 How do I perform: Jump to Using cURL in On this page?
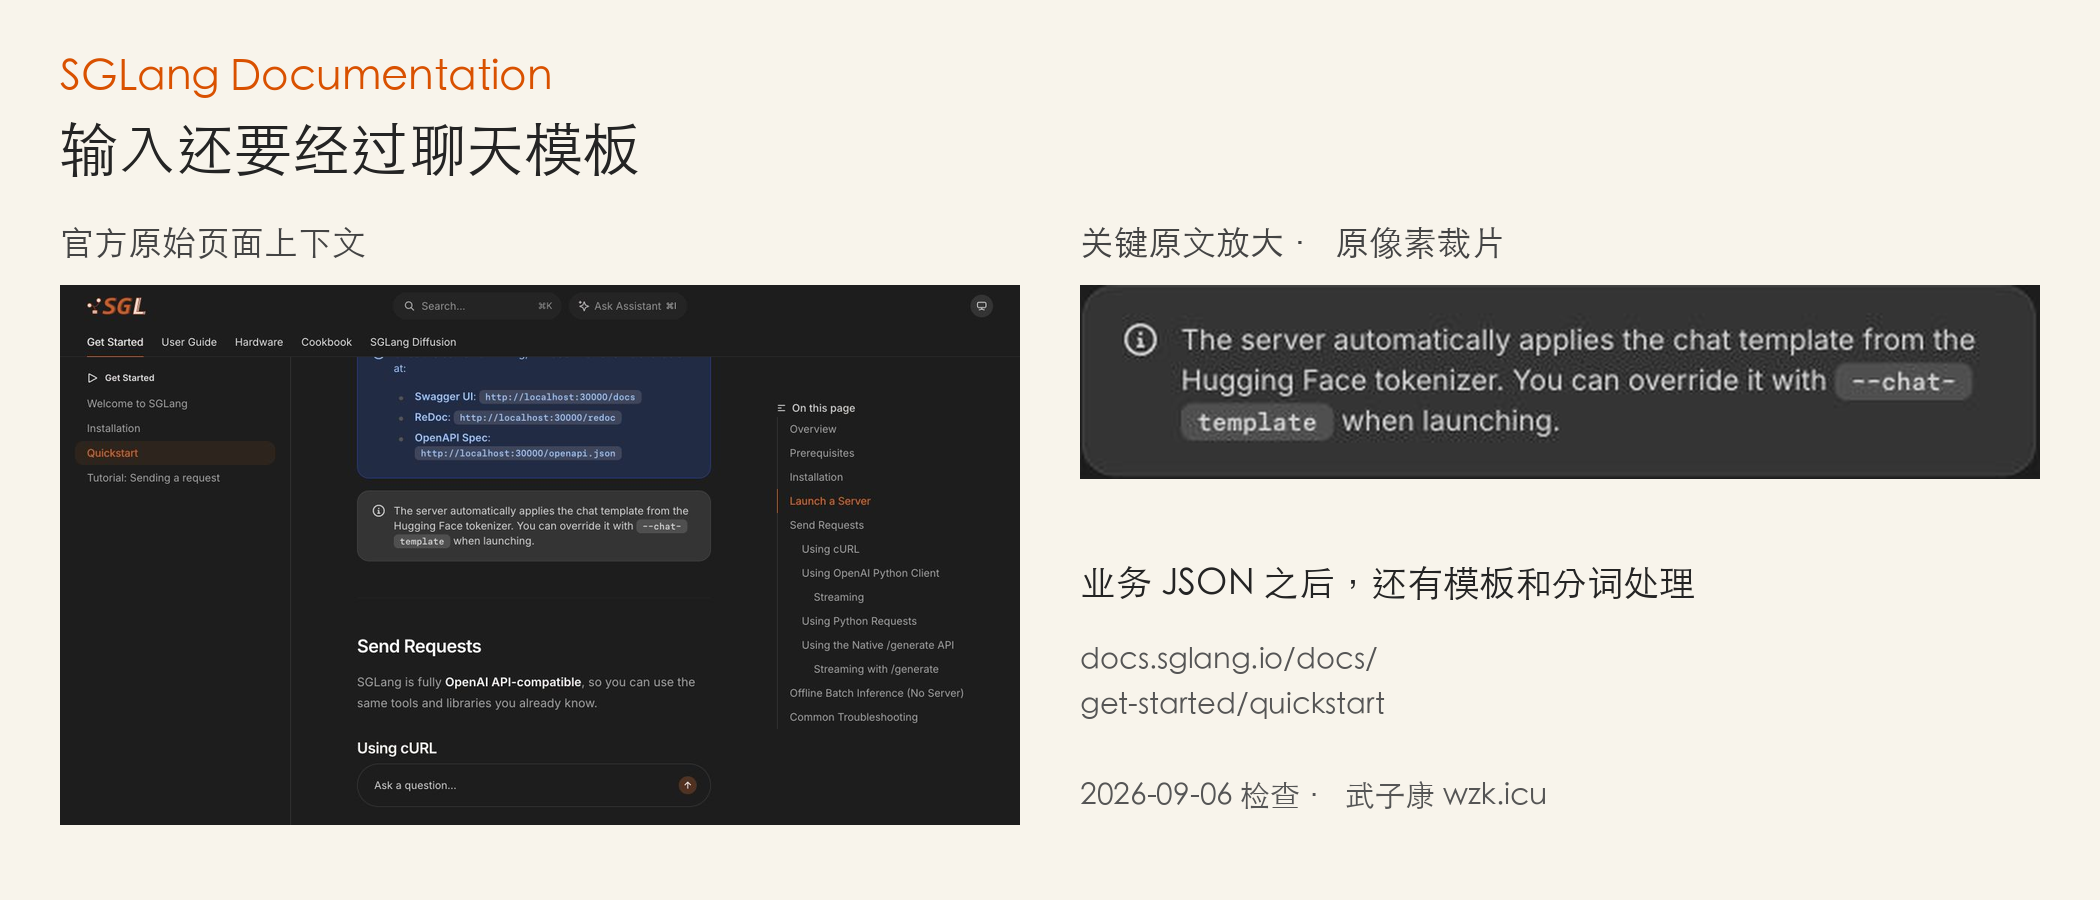(830, 549)
